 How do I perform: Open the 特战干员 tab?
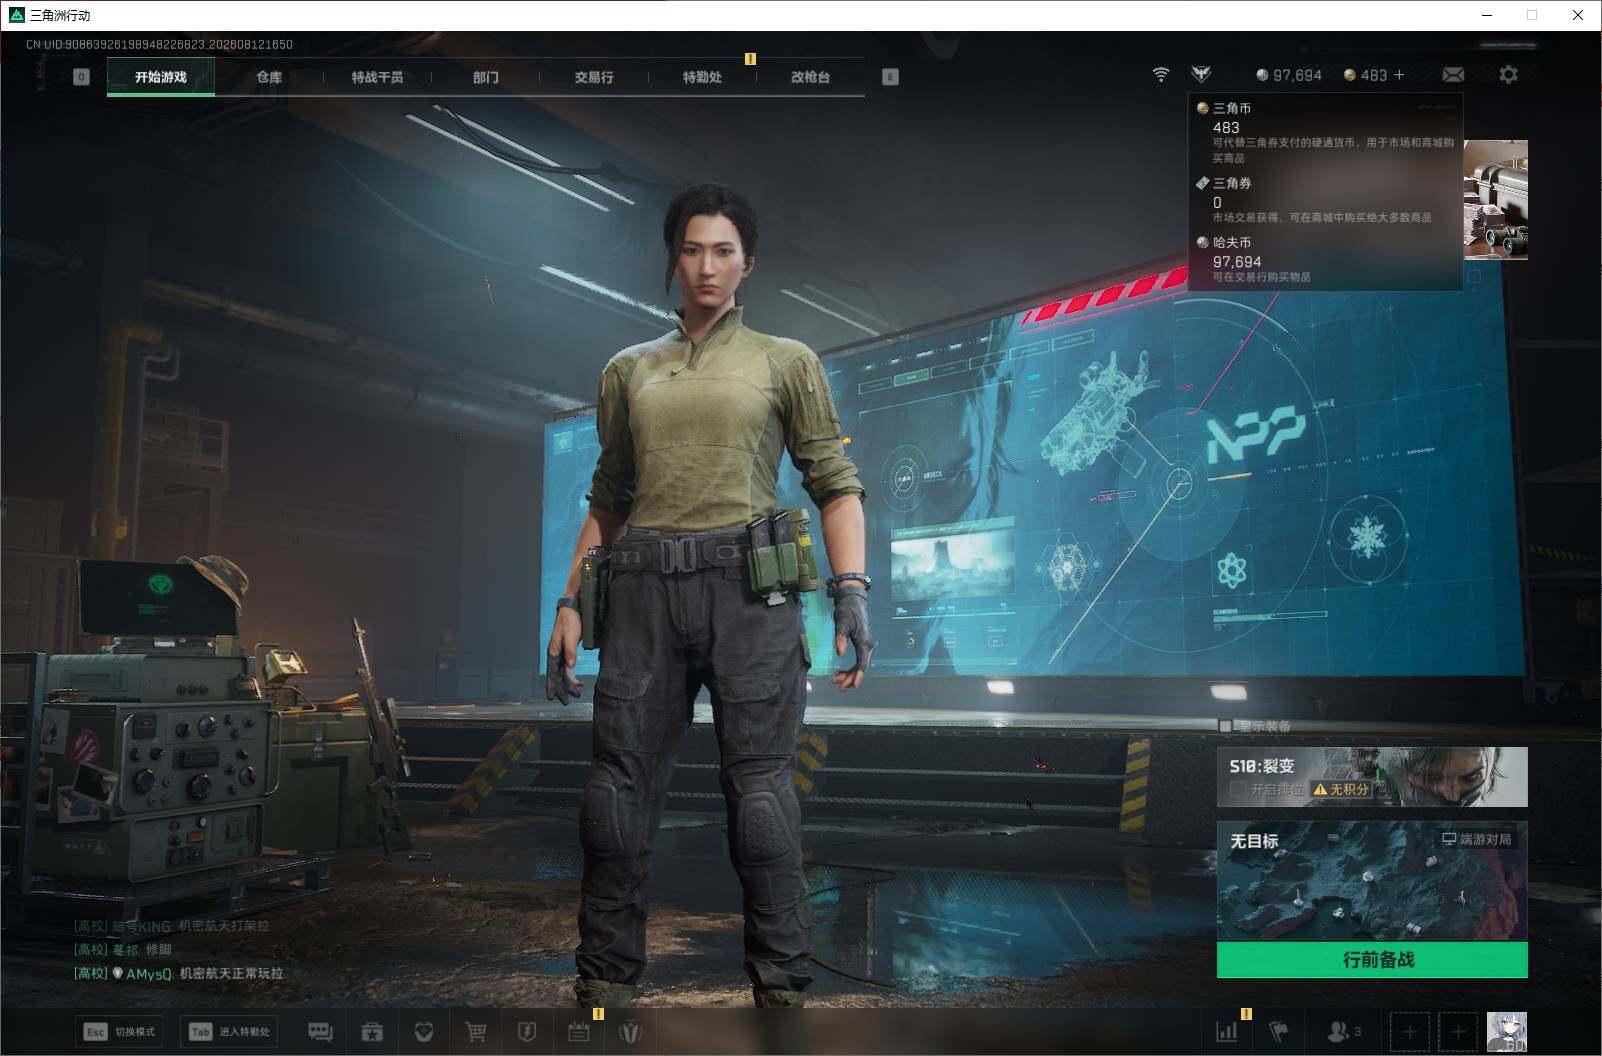(377, 77)
